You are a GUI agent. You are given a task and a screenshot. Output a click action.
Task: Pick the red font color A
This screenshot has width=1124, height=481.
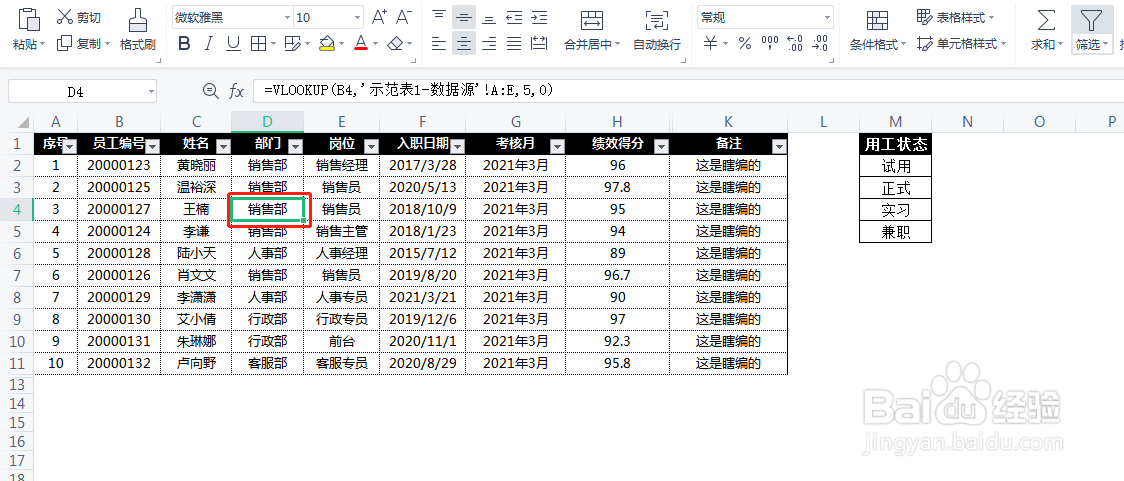click(x=361, y=44)
